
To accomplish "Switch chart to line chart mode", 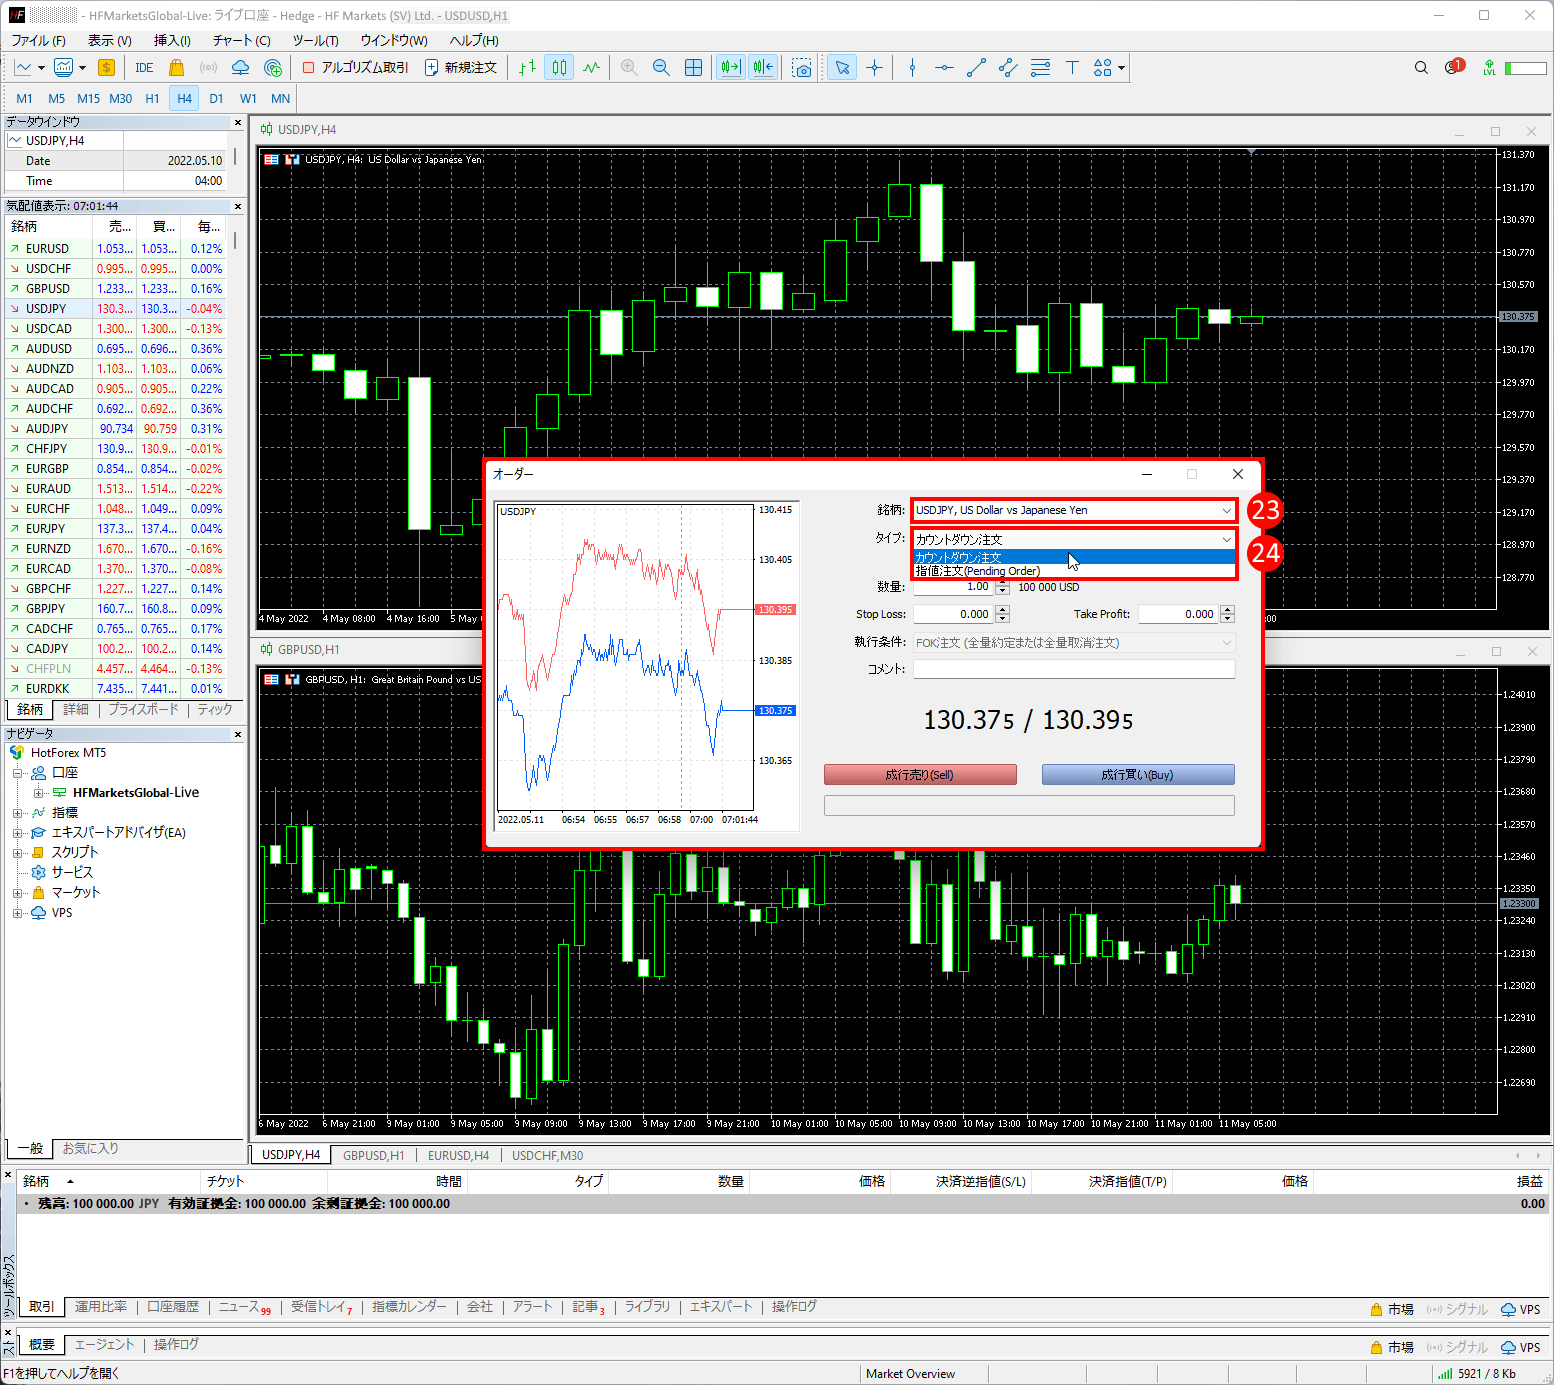I will tap(592, 68).
